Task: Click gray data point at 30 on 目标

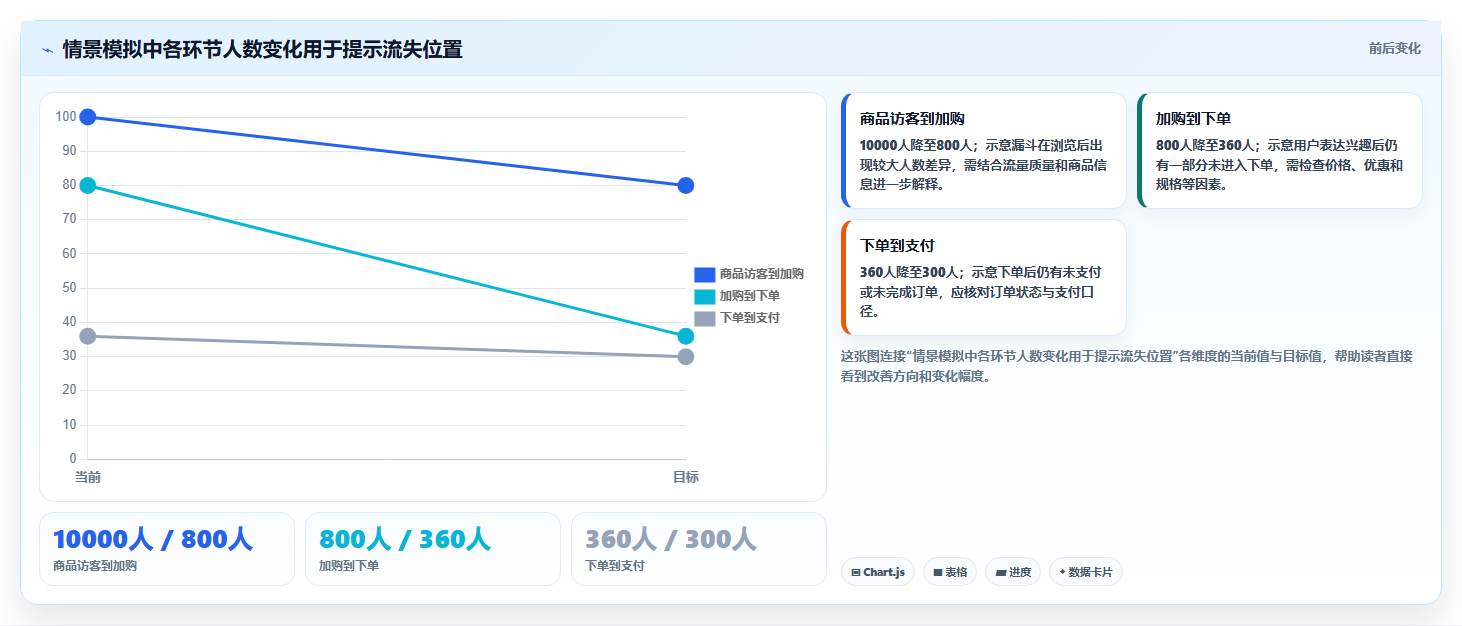Action: (x=686, y=357)
